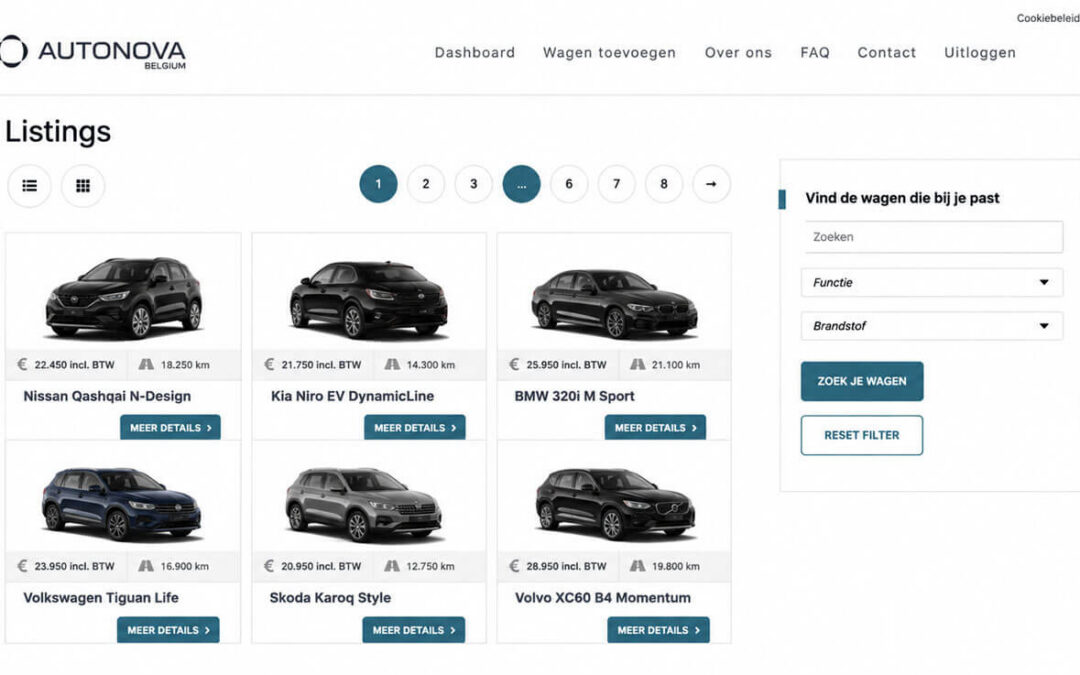
Task: Click the BMW 320i car image
Action: [614, 303]
